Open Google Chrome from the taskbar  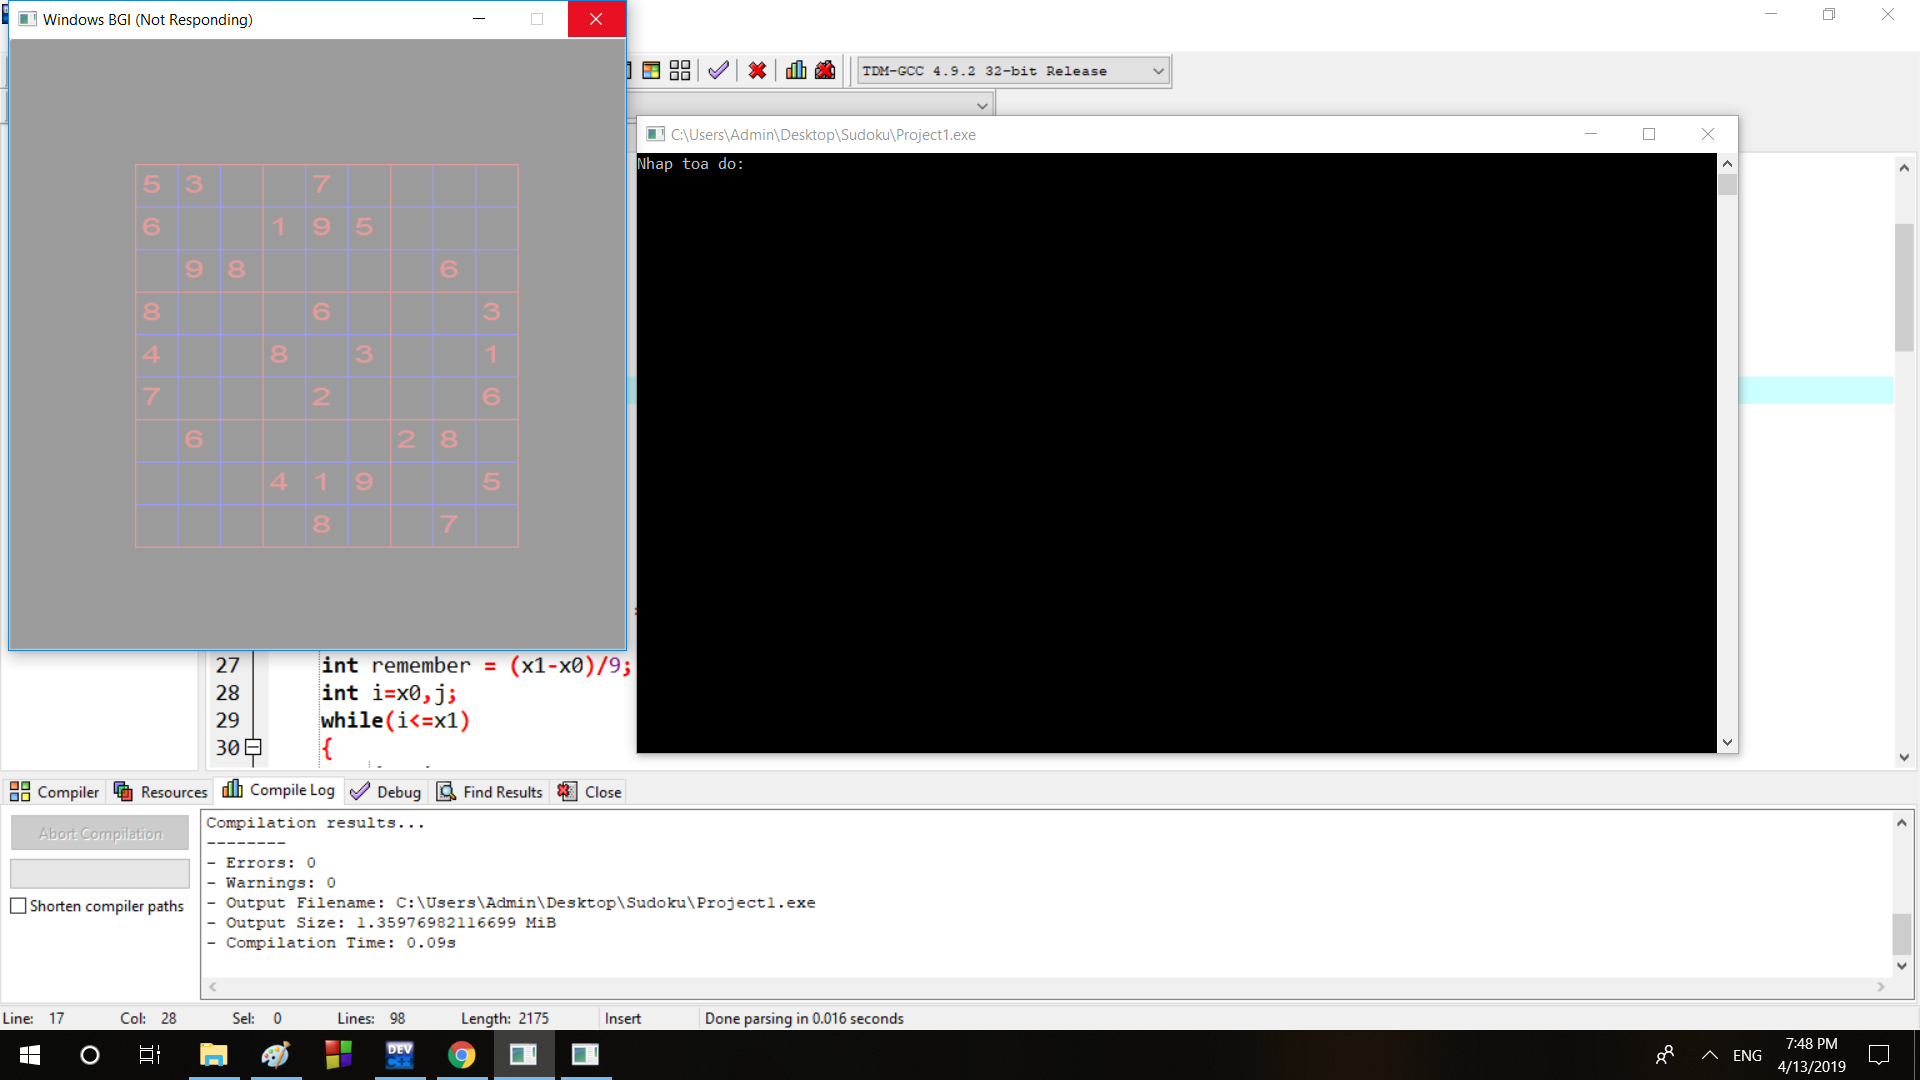point(461,1055)
